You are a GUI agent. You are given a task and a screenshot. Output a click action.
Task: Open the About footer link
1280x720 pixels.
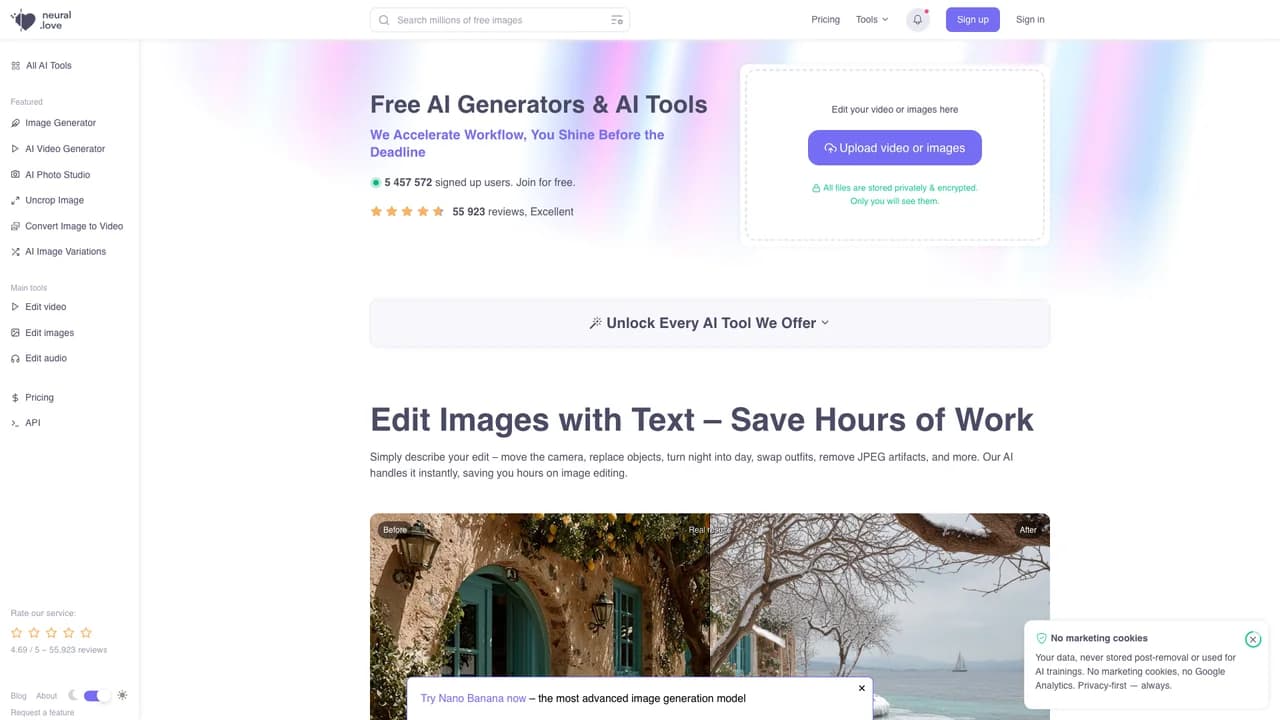47,696
